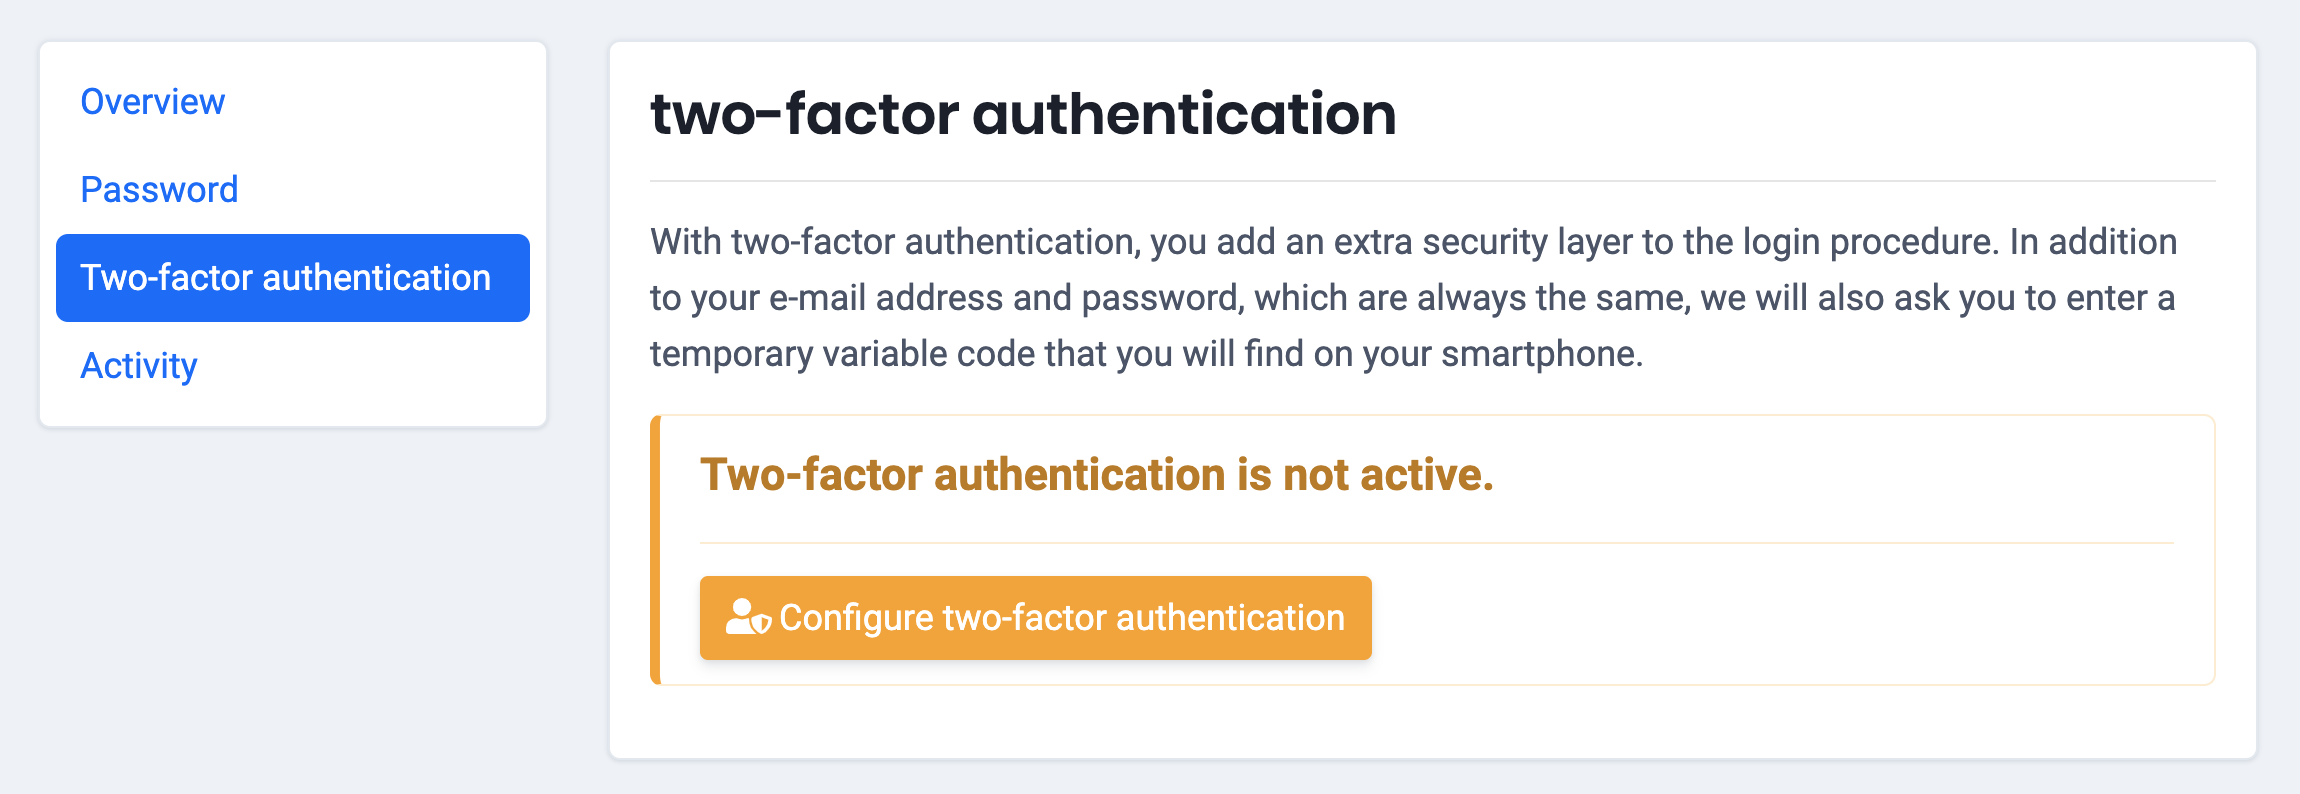
Task: Click the 'not active' warning message text
Action: point(1096,475)
